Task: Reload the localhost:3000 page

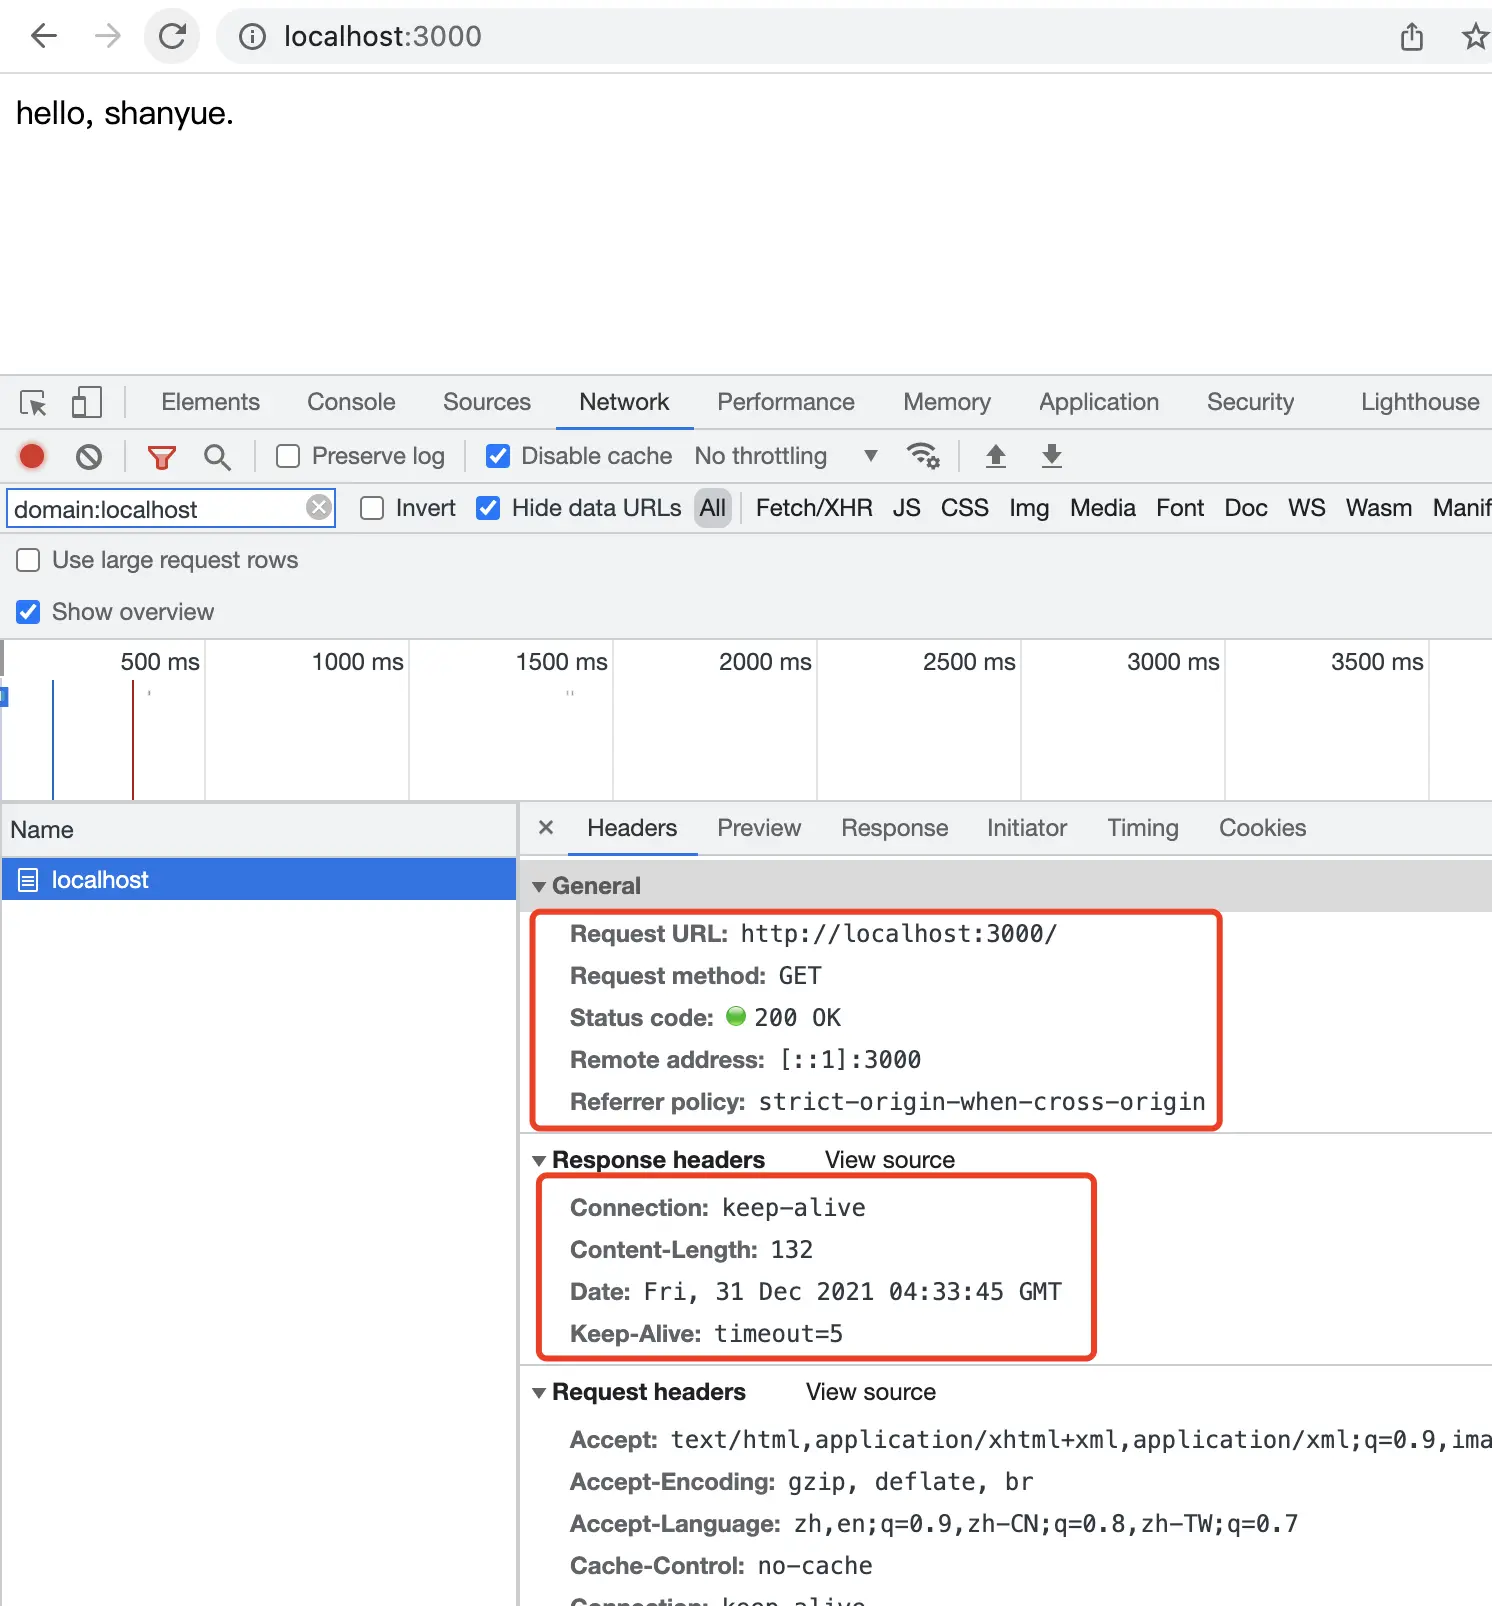Action: coord(172,36)
